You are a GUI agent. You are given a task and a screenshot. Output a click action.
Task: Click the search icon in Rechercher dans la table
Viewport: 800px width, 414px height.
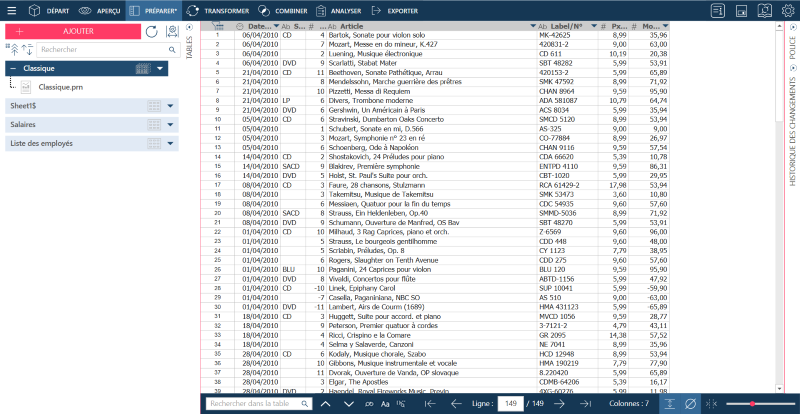click(x=305, y=404)
